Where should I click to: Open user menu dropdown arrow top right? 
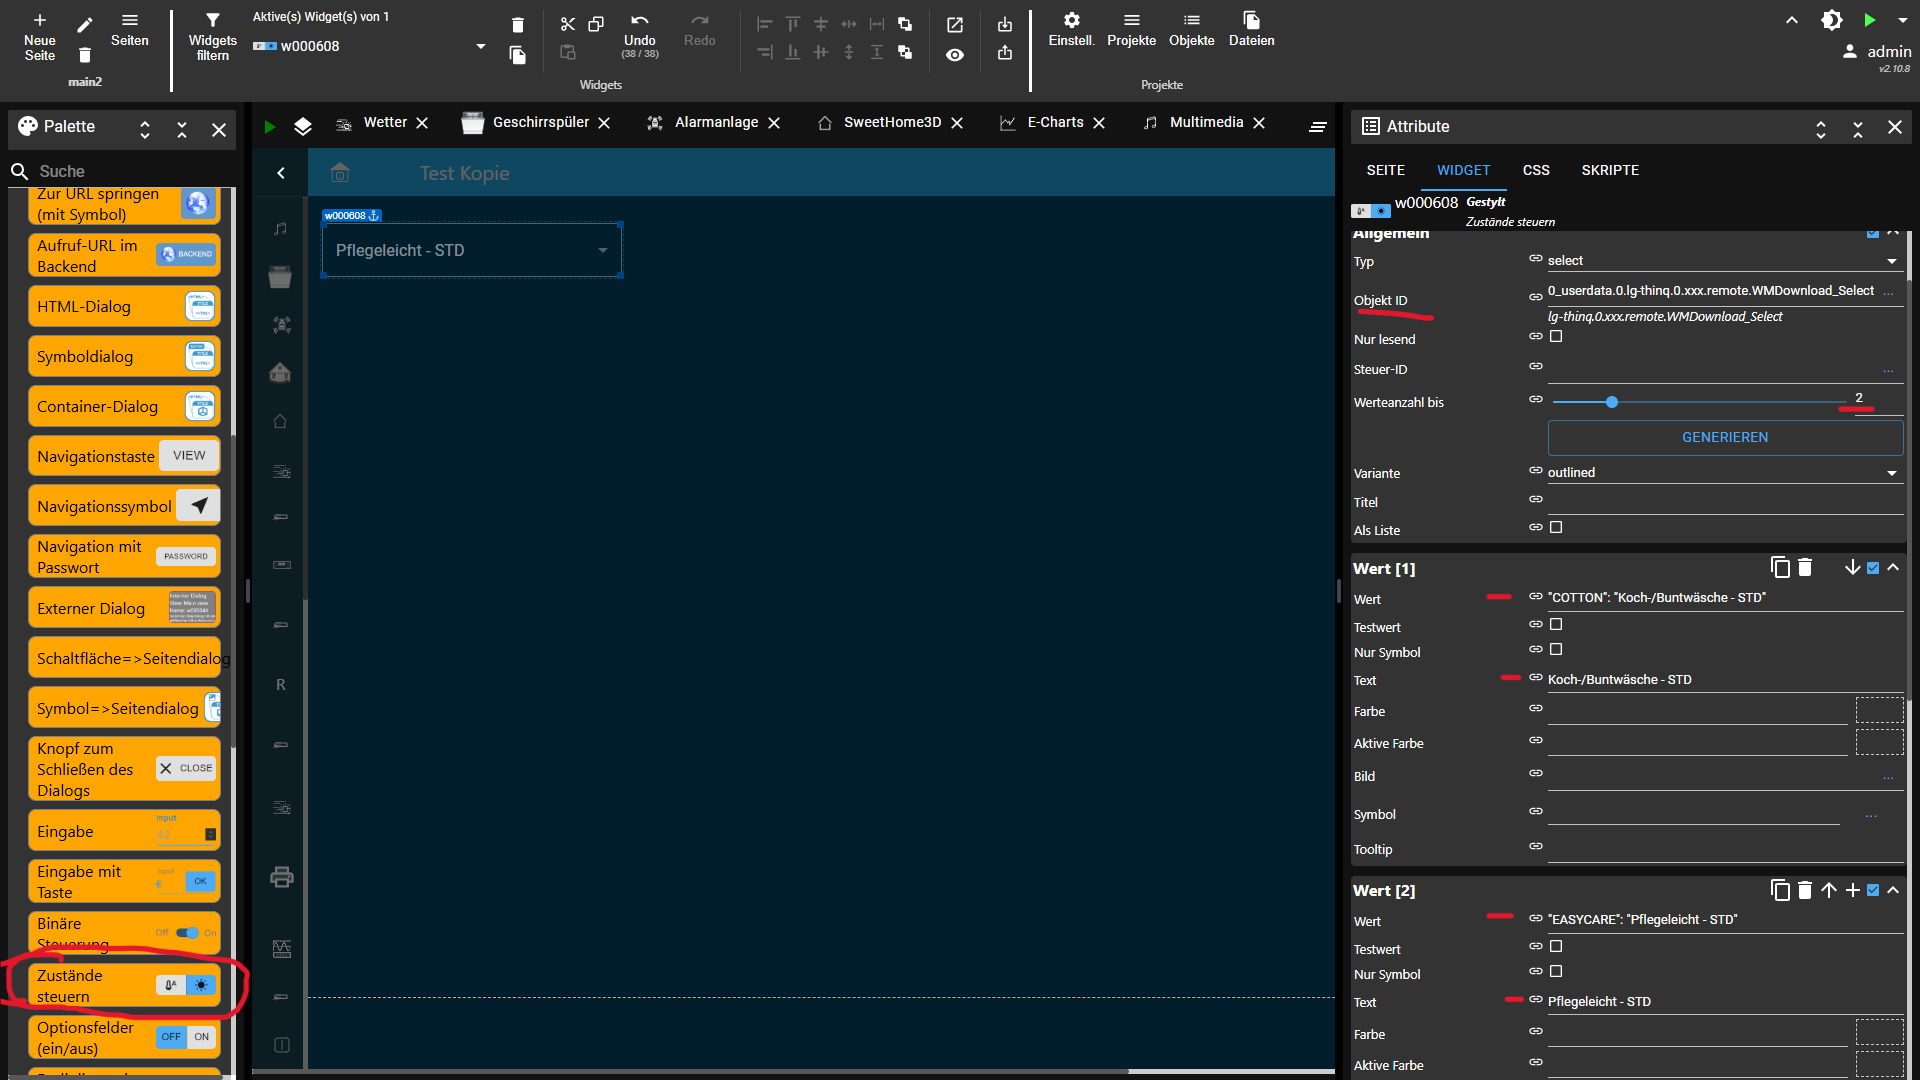(x=1902, y=20)
